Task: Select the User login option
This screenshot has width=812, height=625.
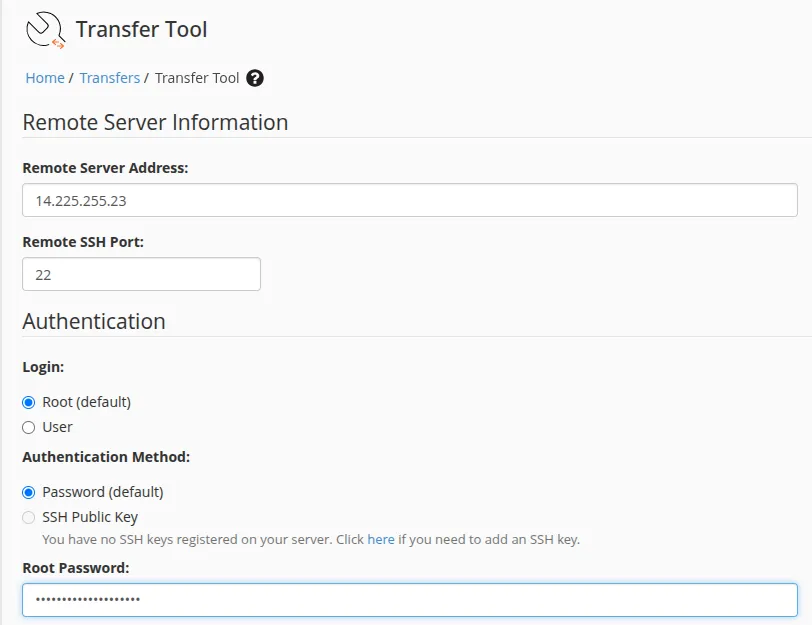Action: [x=28, y=427]
